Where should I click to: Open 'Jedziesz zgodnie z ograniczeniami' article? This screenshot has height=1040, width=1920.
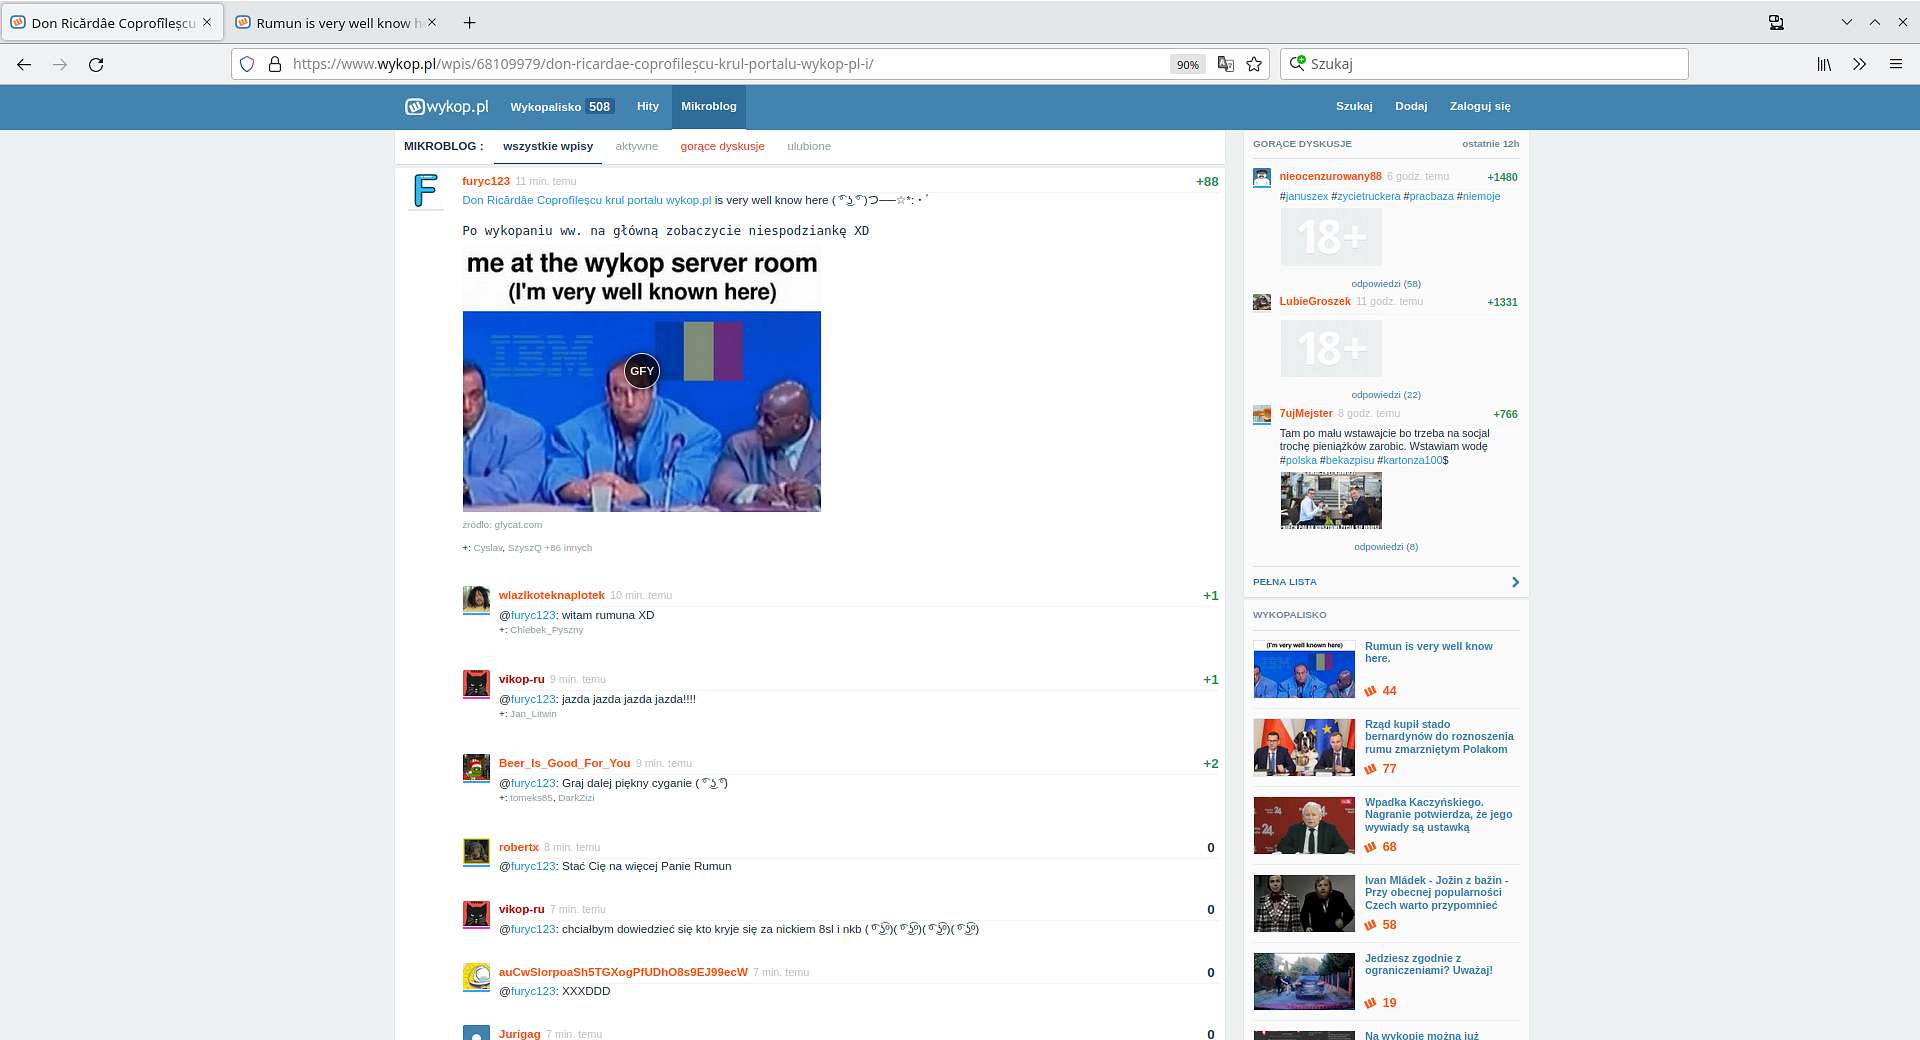(1429, 965)
